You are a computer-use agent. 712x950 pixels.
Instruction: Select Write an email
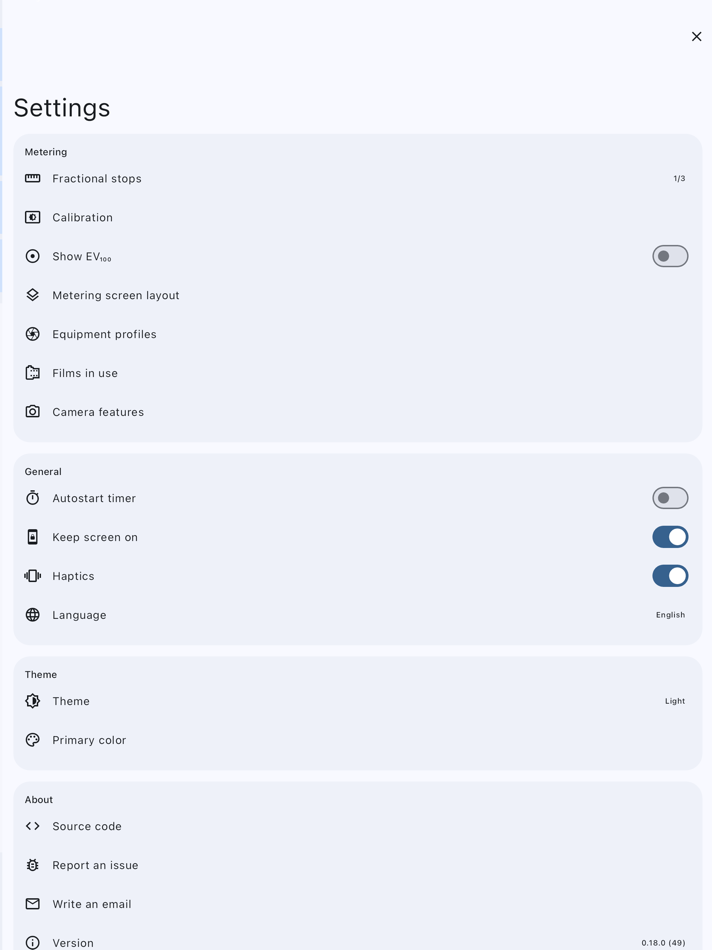pyautogui.click(x=356, y=904)
